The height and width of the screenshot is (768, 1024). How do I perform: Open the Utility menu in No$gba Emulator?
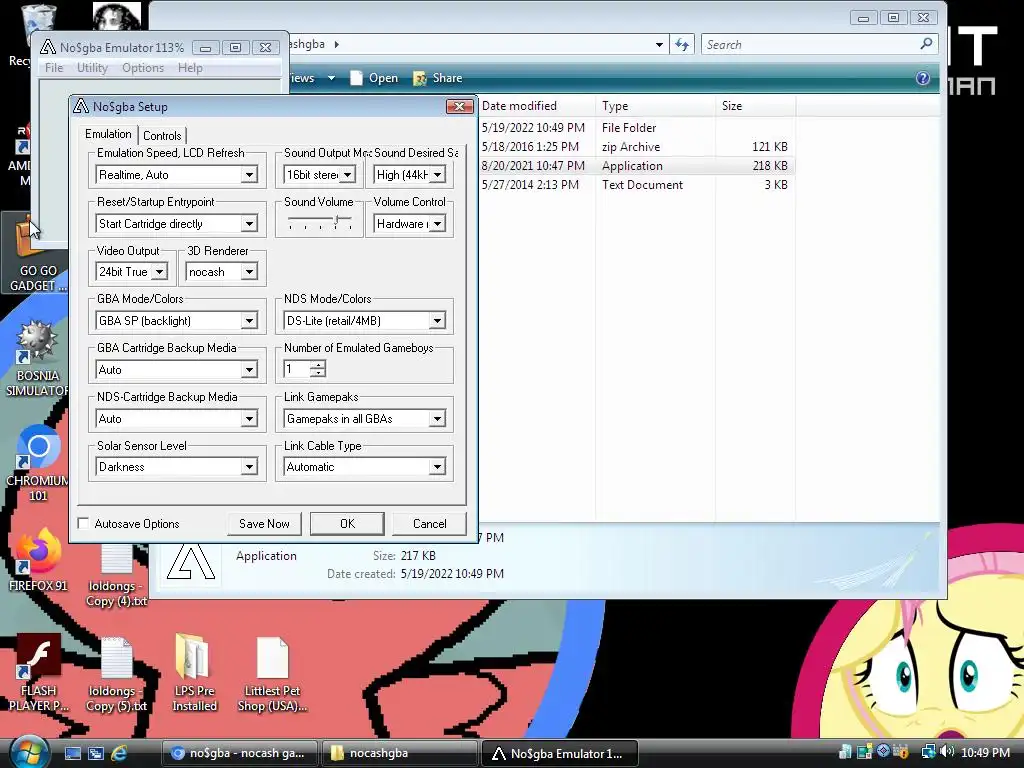pyautogui.click(x=92, y=67)
